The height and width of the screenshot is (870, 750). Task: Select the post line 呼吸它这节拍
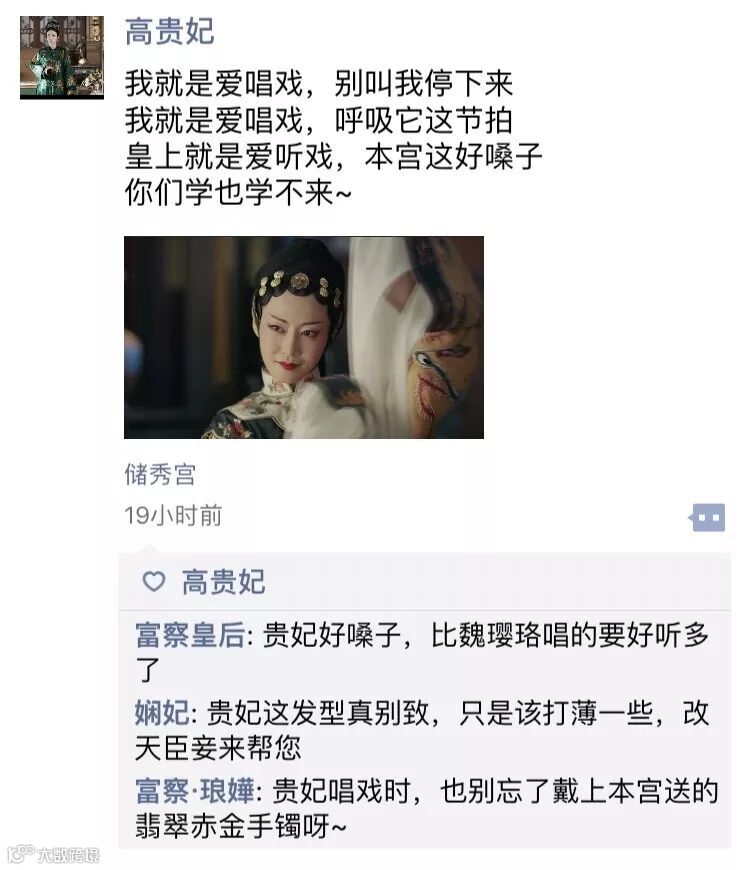423,120
